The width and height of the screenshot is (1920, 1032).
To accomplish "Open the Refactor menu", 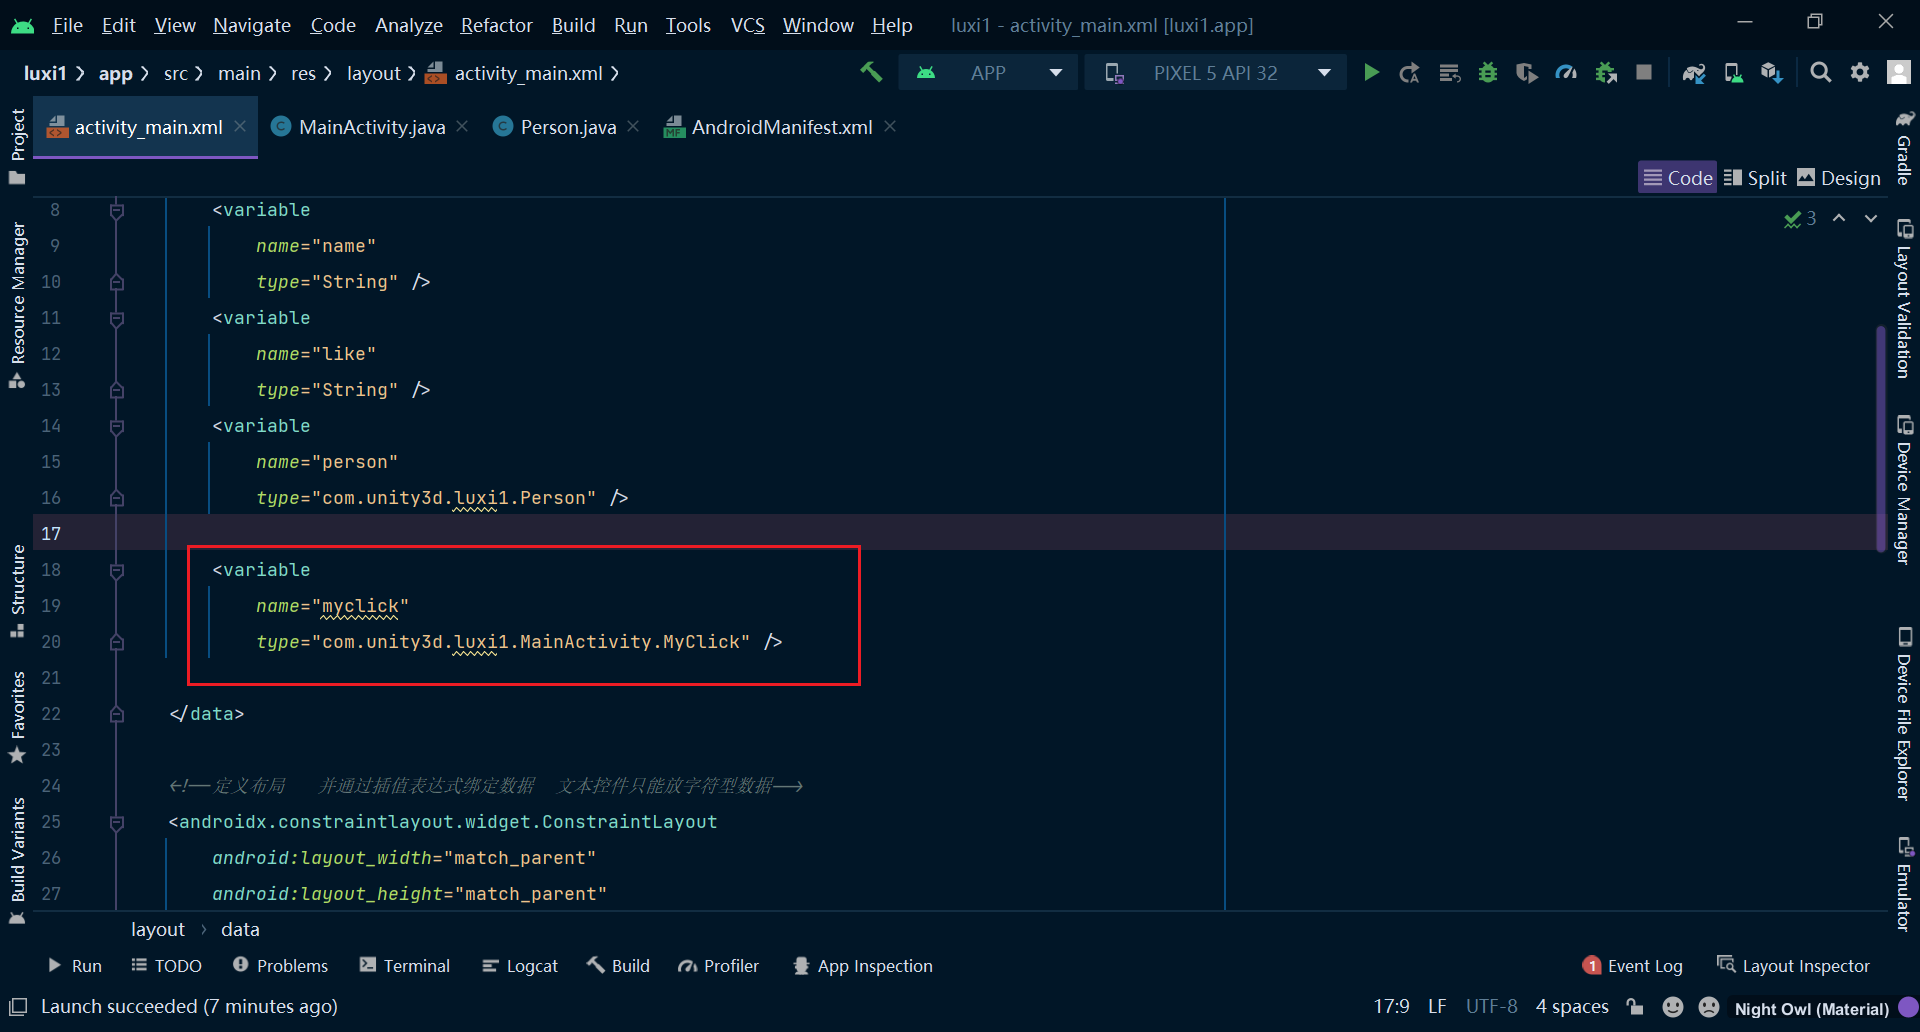I will coord(496,25).
